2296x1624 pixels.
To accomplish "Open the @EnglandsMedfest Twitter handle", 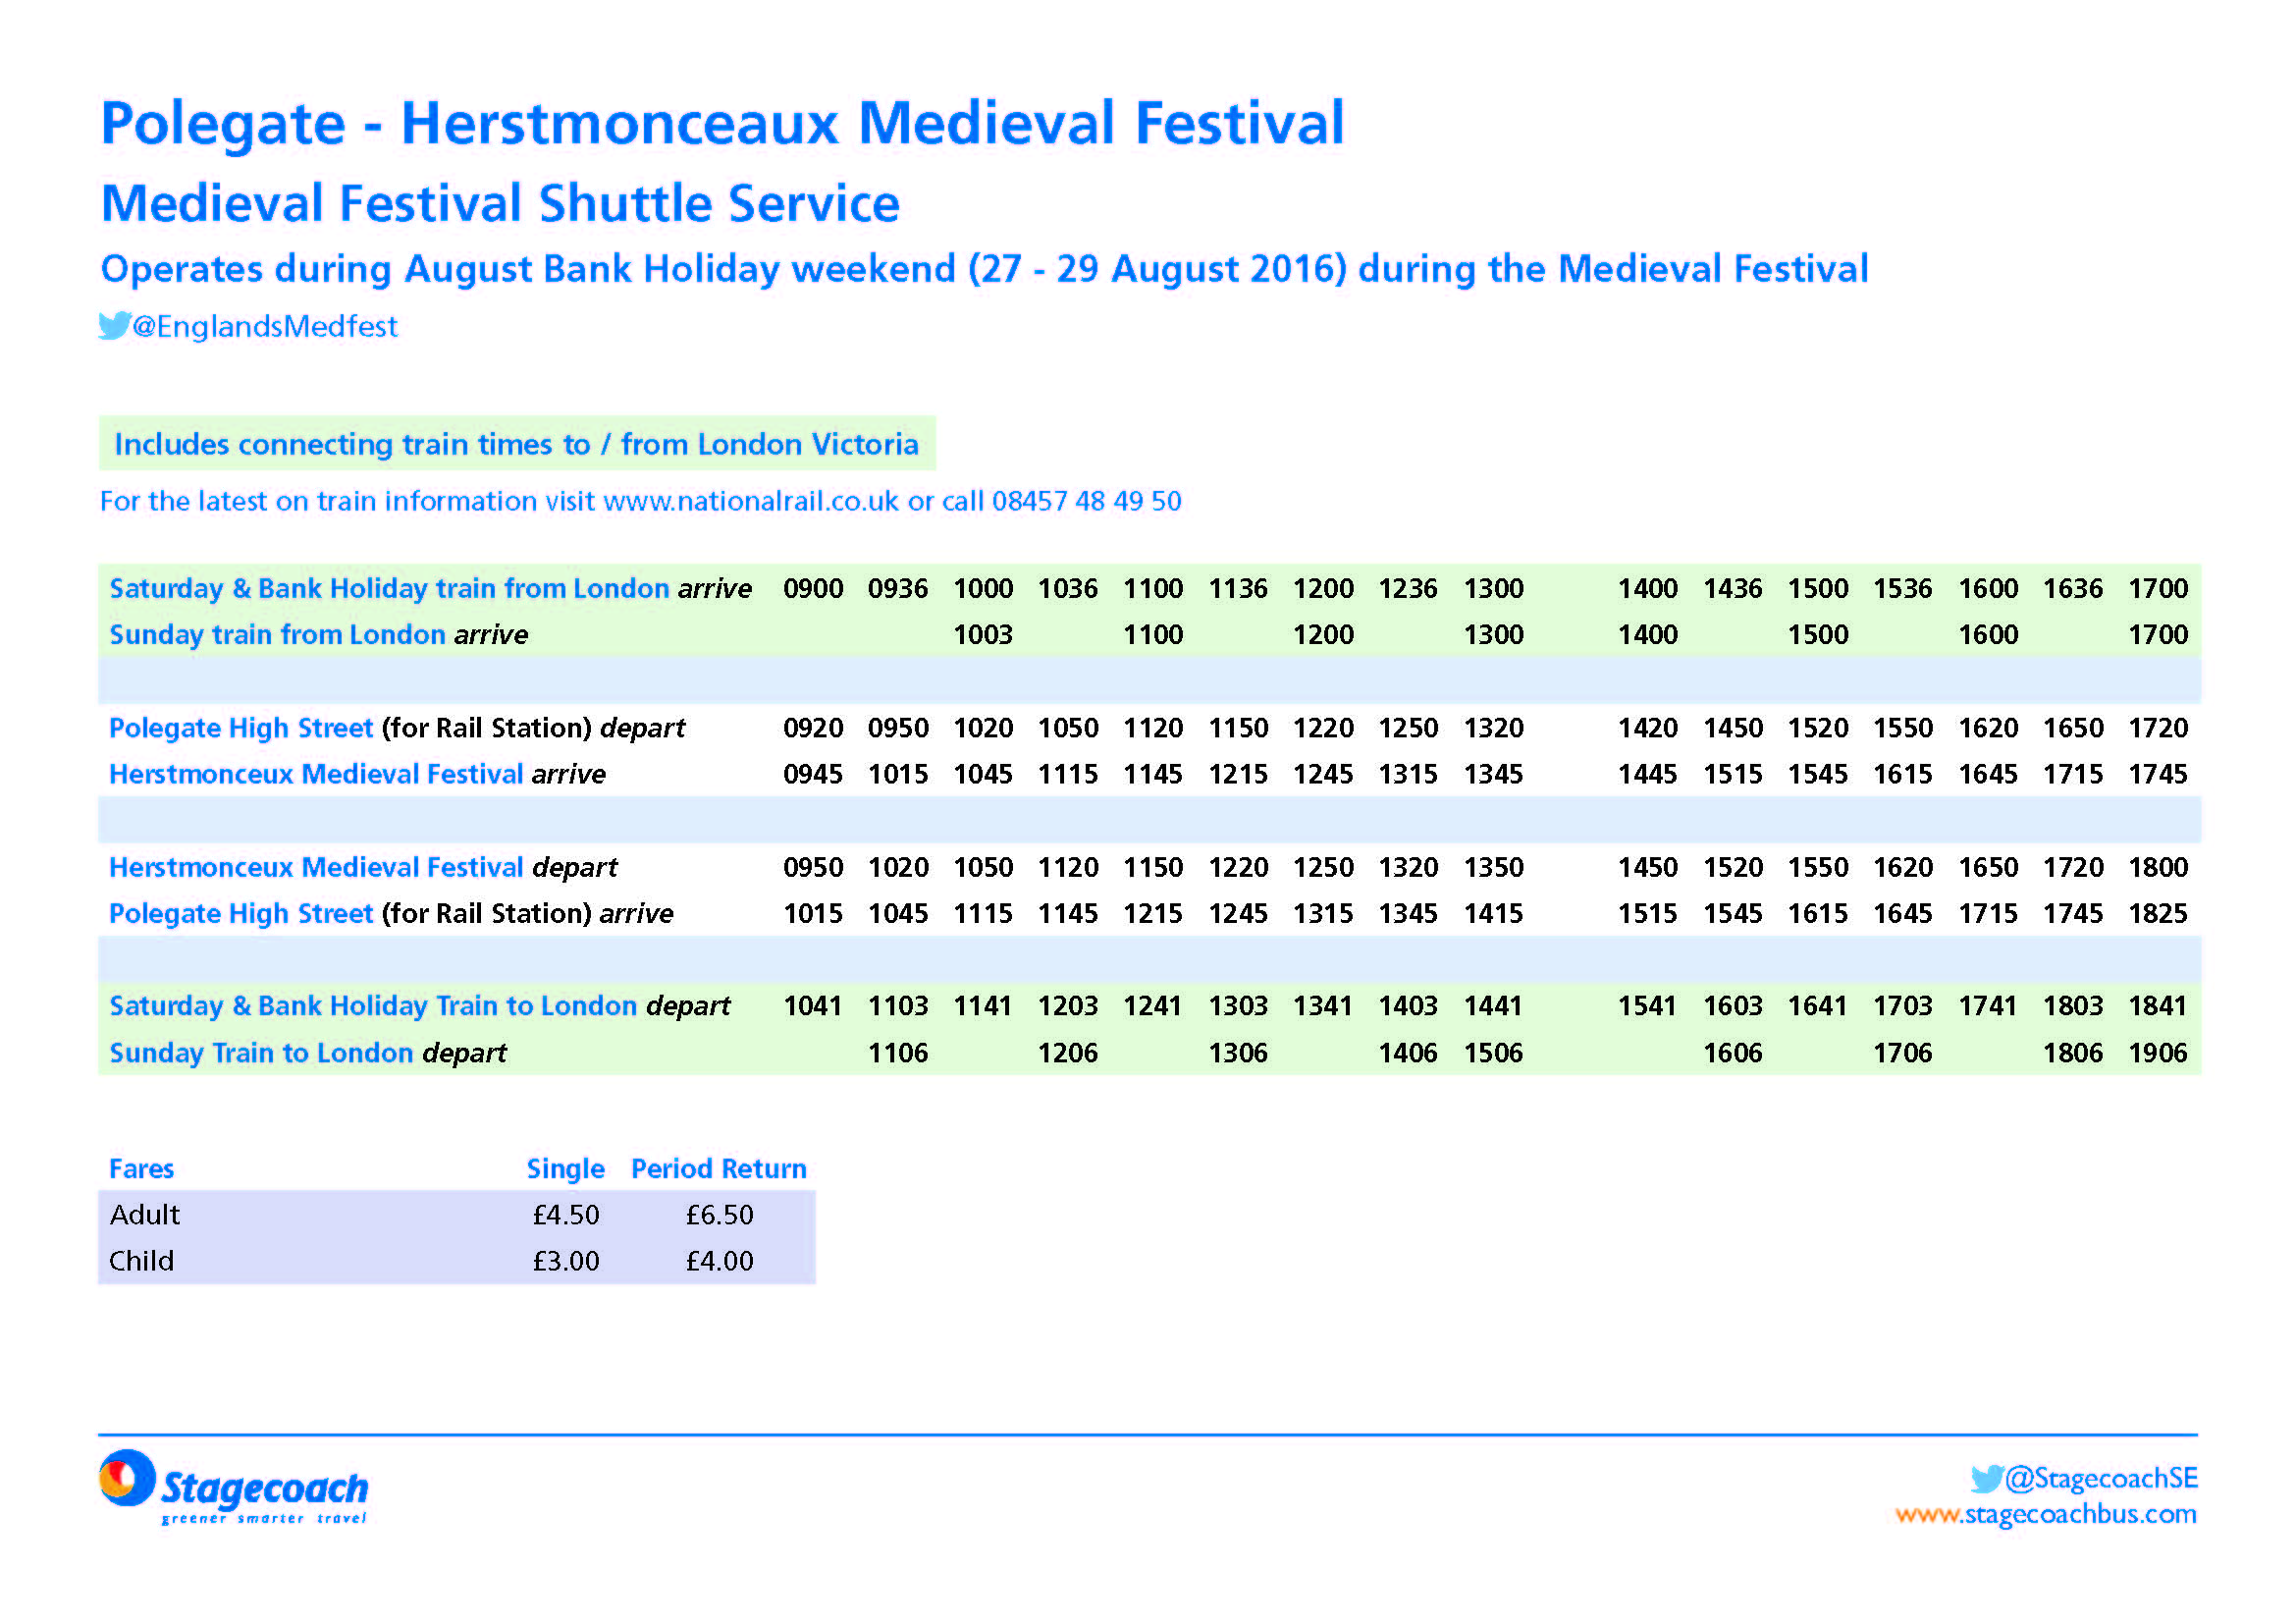I will pyautogui.click(x=265, y=327).
